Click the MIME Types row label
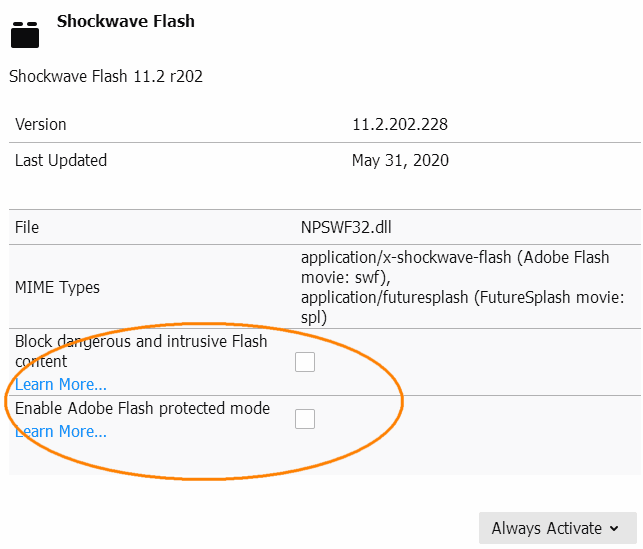 point(57,287)
